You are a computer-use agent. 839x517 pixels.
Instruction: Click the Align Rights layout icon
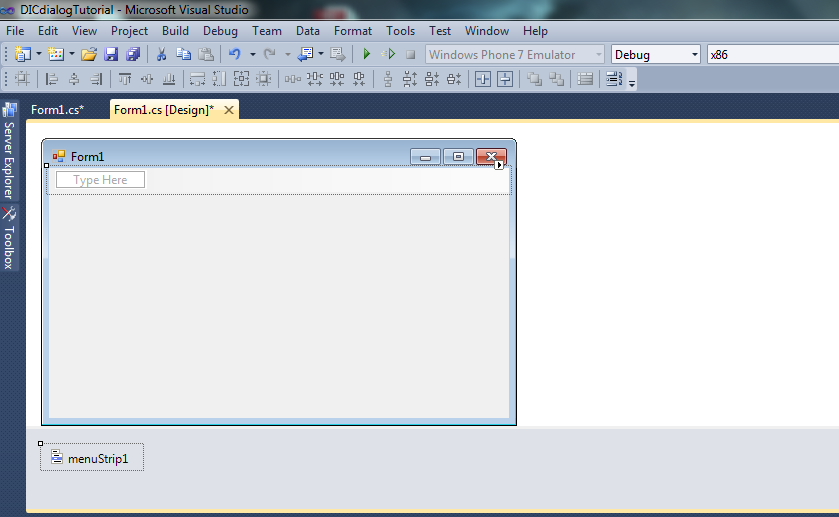pyautogui.click(x=96, y=79)
